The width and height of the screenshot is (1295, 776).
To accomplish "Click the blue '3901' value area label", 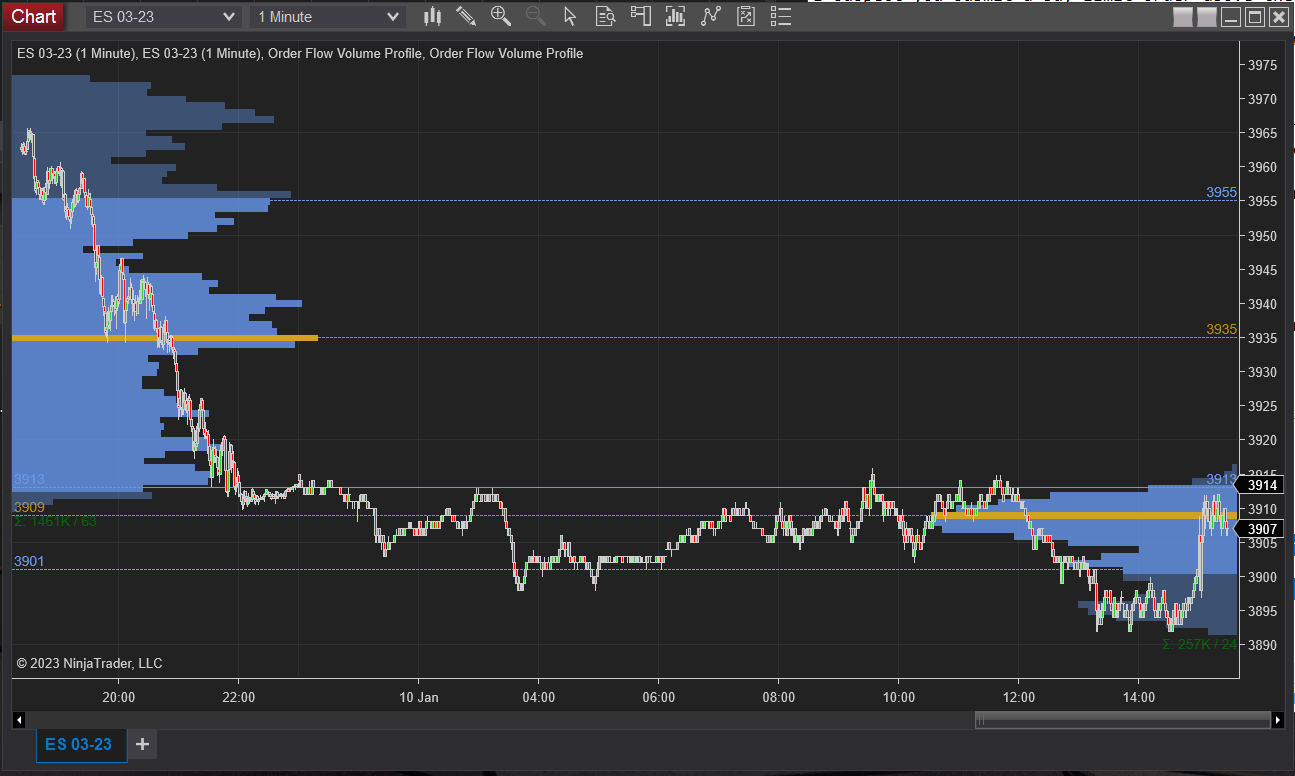I will tap(29, 561).
